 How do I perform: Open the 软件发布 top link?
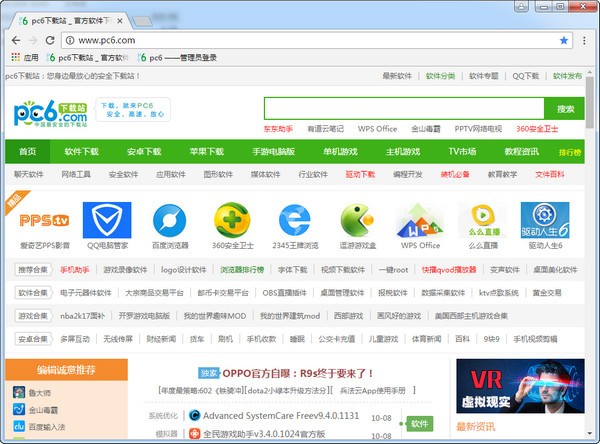pos(567,76)
